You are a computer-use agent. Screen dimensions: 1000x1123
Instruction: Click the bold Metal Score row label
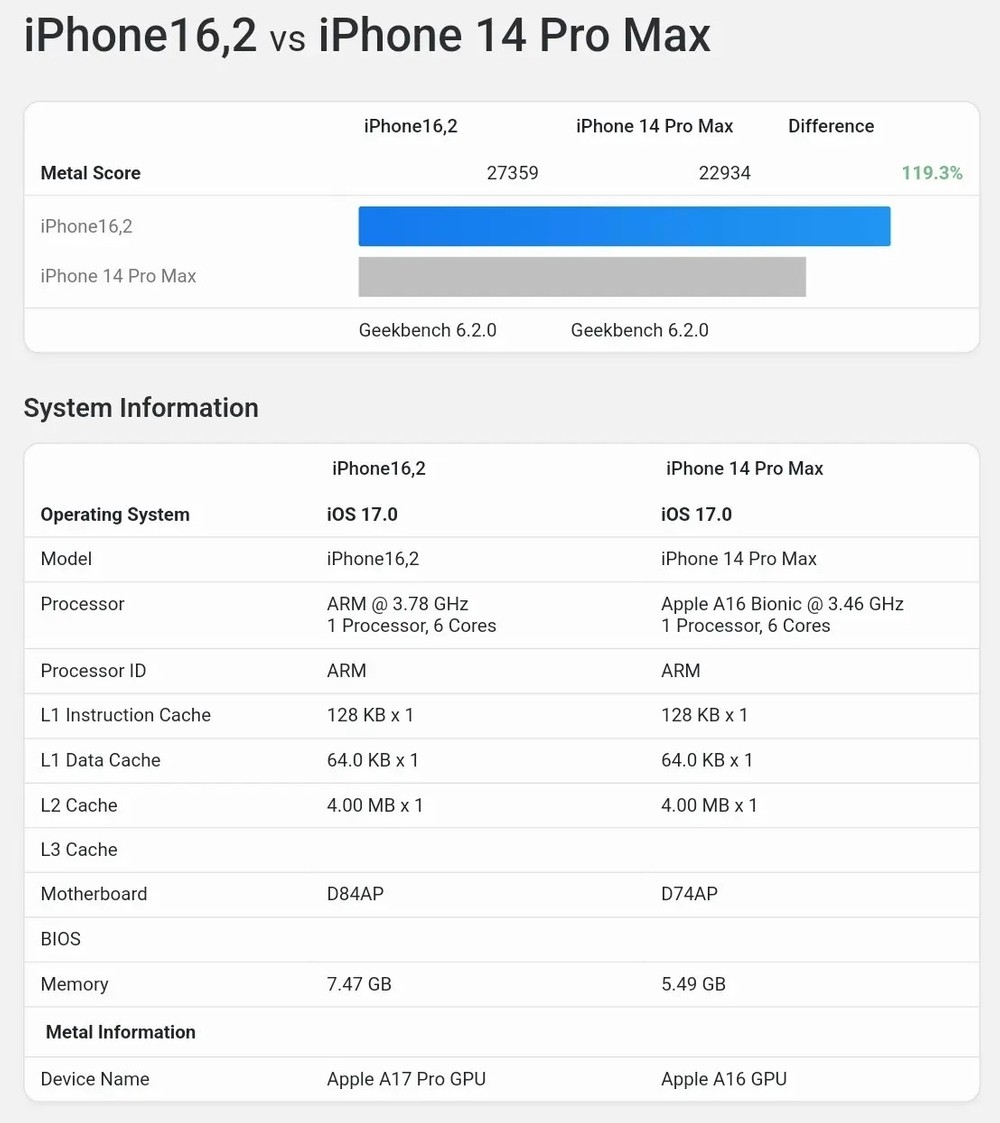[x=90, y=173]
